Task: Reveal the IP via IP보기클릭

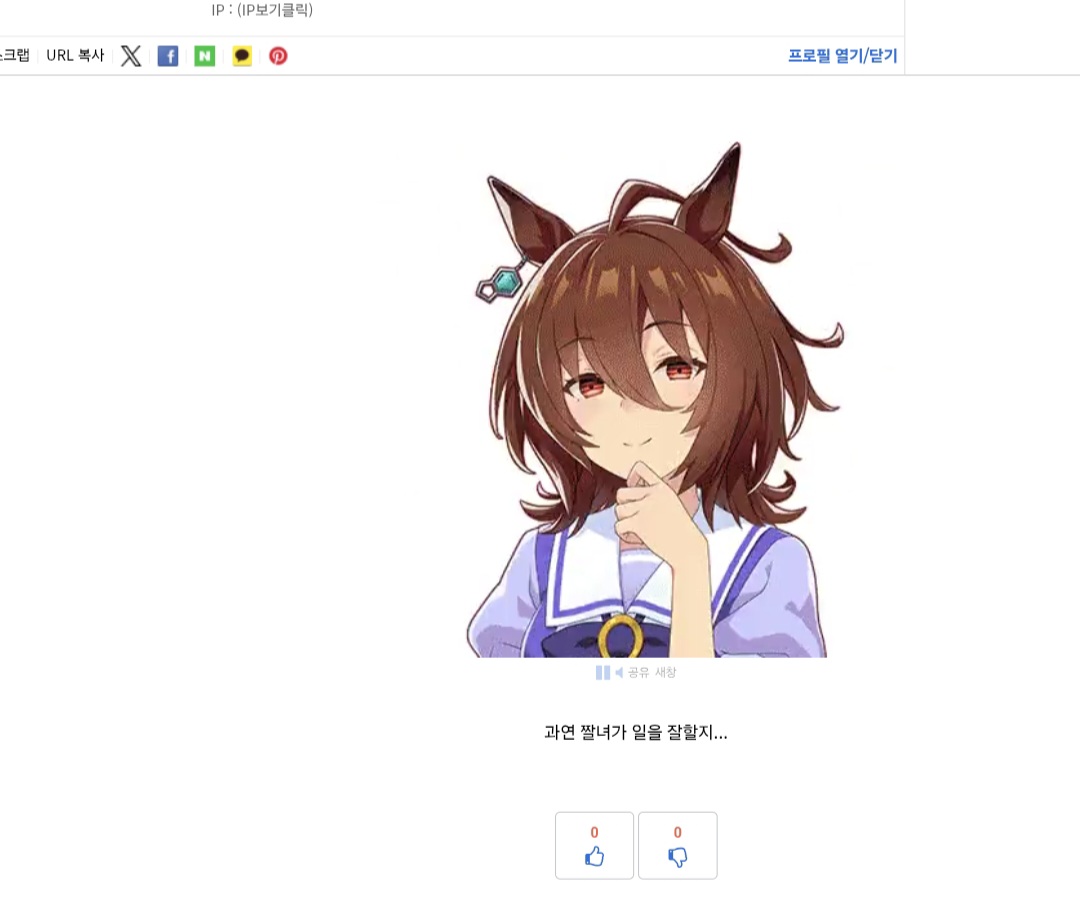Action: coord(275,10)
